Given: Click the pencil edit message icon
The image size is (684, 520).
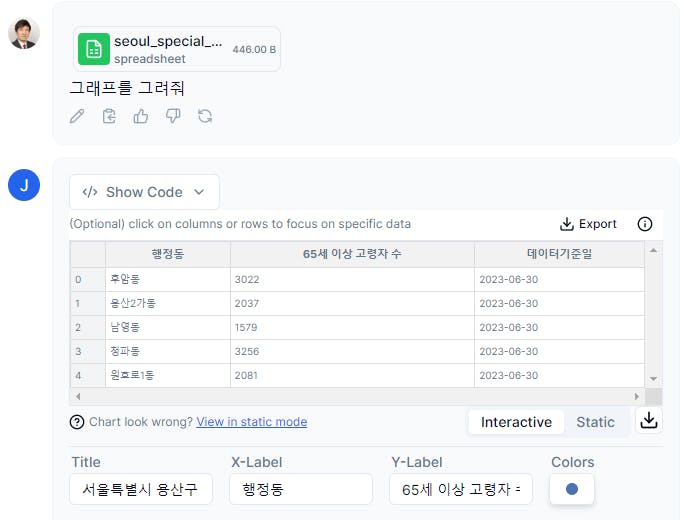Looking at the screenshot, I should click(77, 116).
